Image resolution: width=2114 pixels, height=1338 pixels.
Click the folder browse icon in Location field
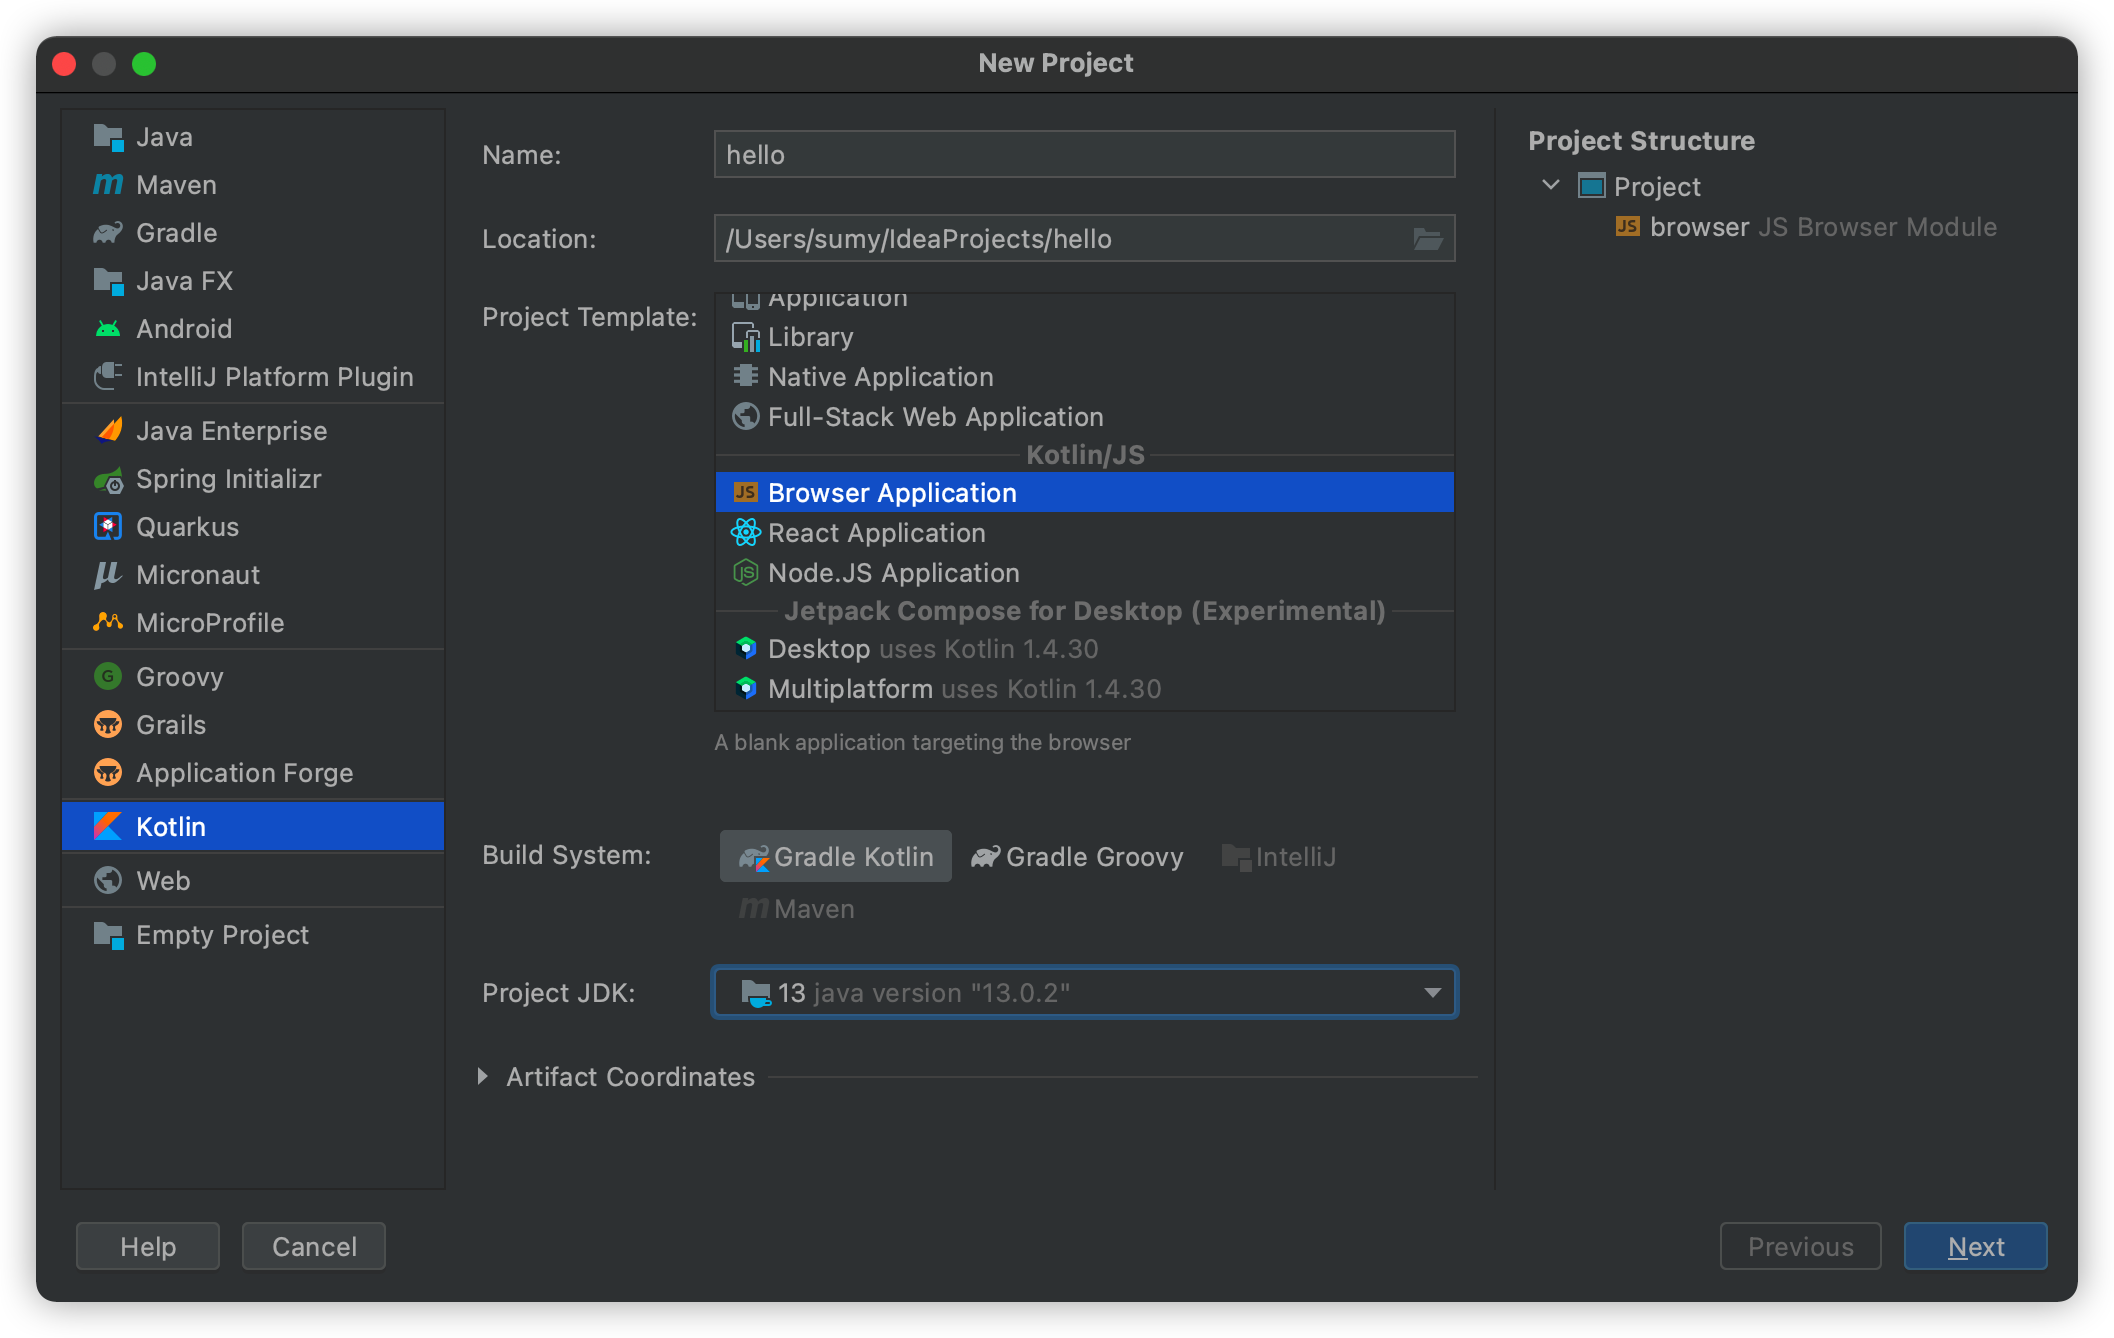tap(1427, 239)
